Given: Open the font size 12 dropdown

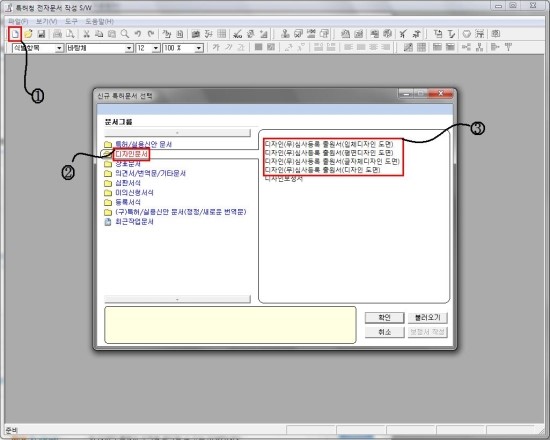Looking at the screenshot, I should coord(156,48).
